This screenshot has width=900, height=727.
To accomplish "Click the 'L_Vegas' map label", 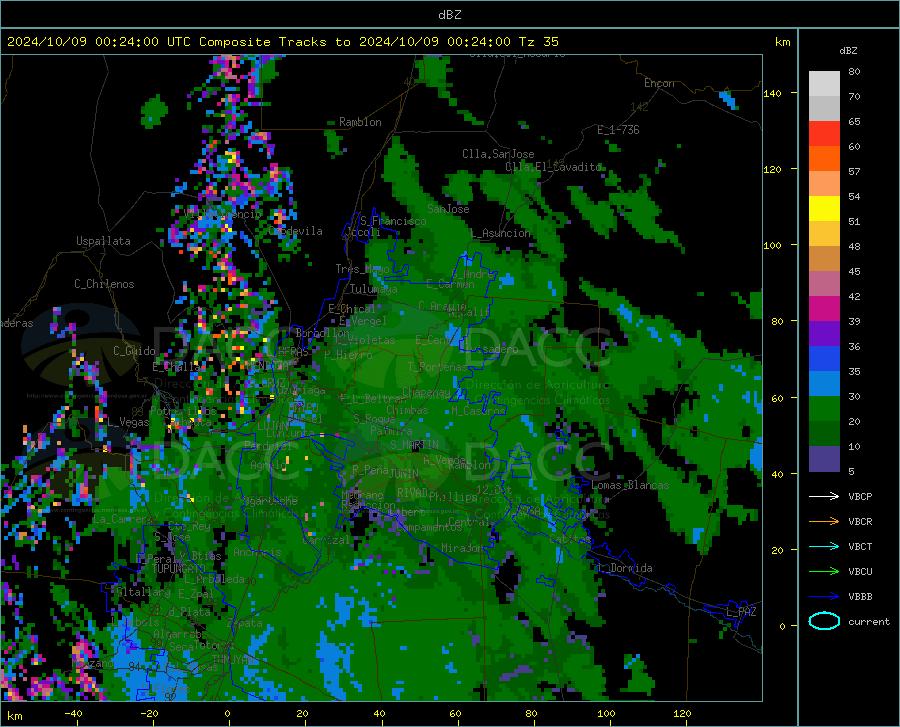I will pyautogui.click(x=128, y=422).
